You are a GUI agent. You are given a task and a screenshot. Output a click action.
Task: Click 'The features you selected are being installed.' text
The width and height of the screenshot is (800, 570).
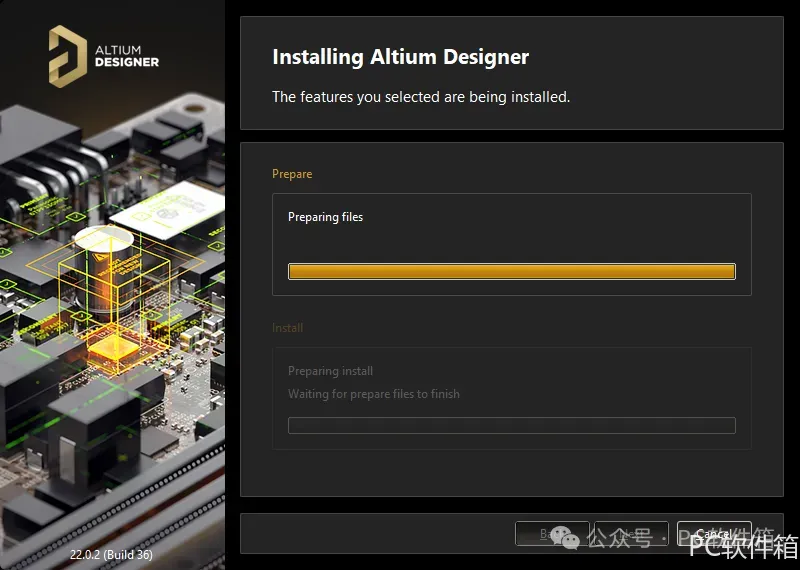tap(421, 96)
